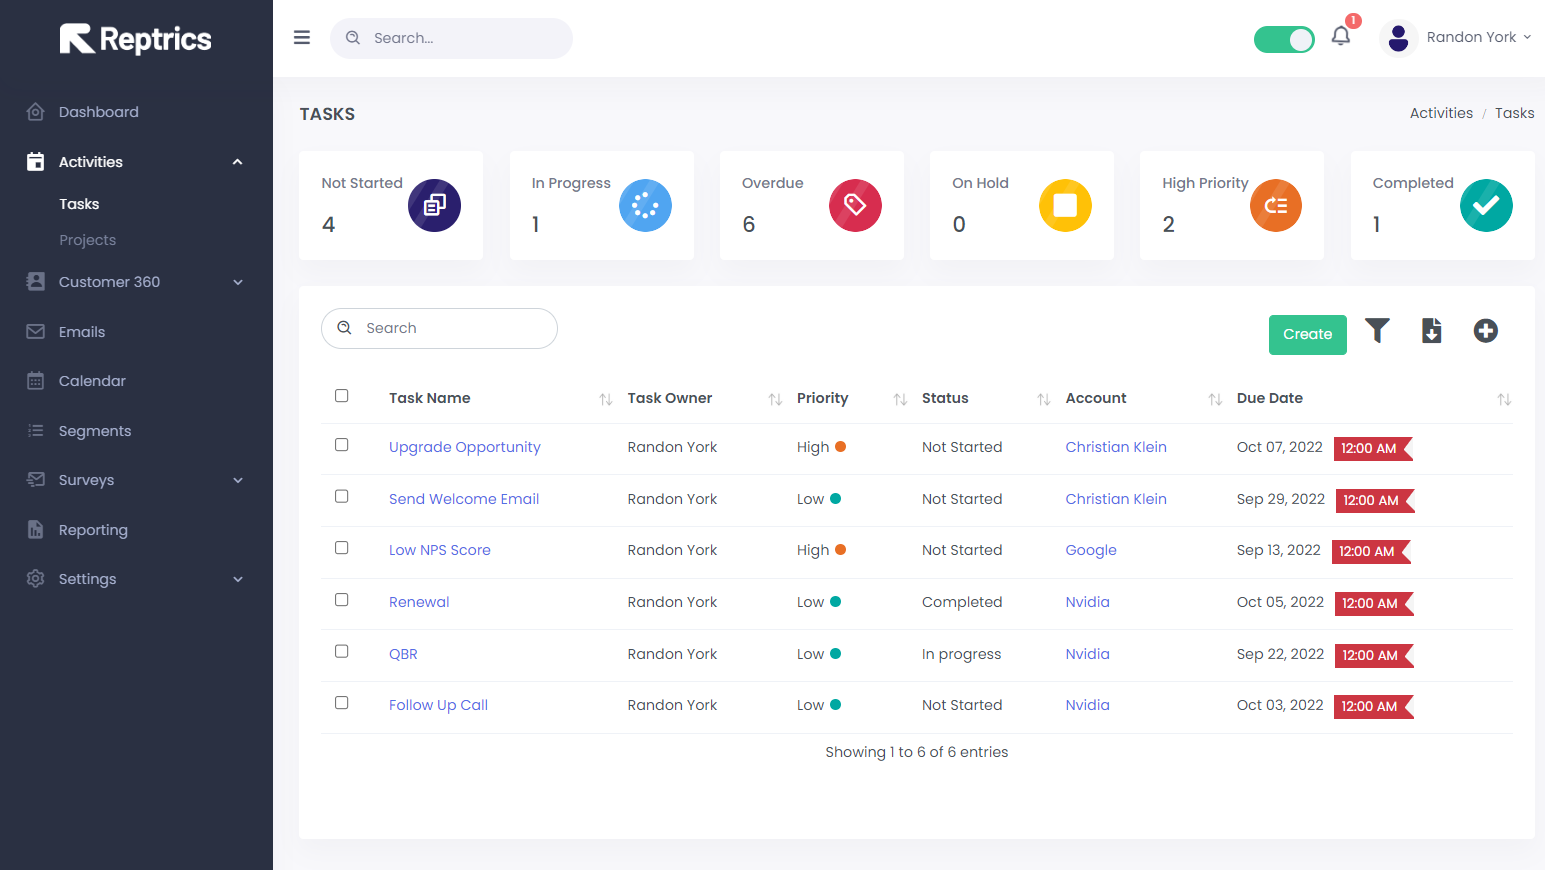Open Projects in the sidebar
The width and height of the screenshot is (1545, 870).
coord(88,240)
